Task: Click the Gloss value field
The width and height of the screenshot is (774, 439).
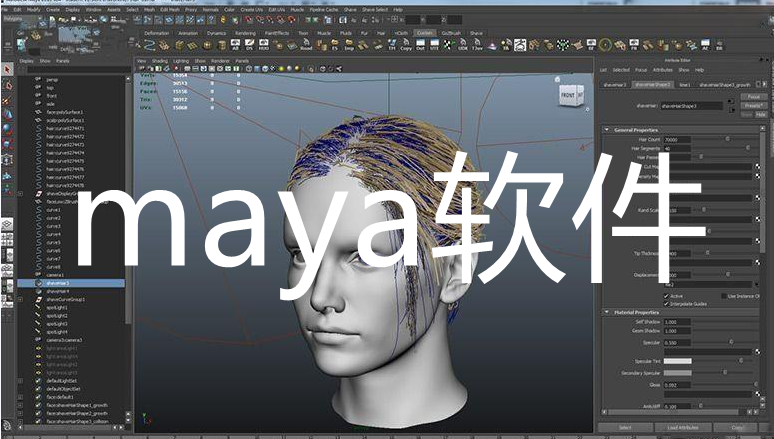Action: (x=677, y=385)
